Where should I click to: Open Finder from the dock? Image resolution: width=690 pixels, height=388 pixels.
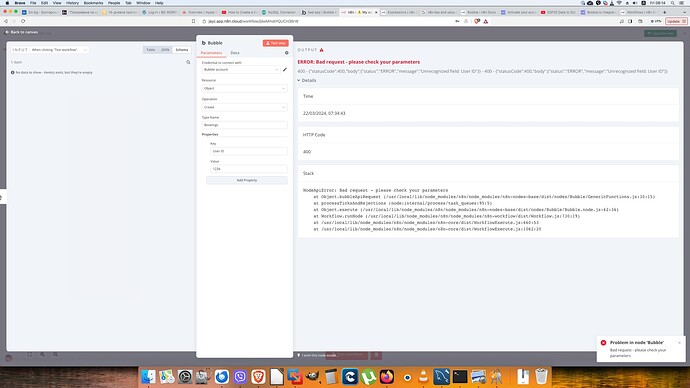click(x=148, y=377)
